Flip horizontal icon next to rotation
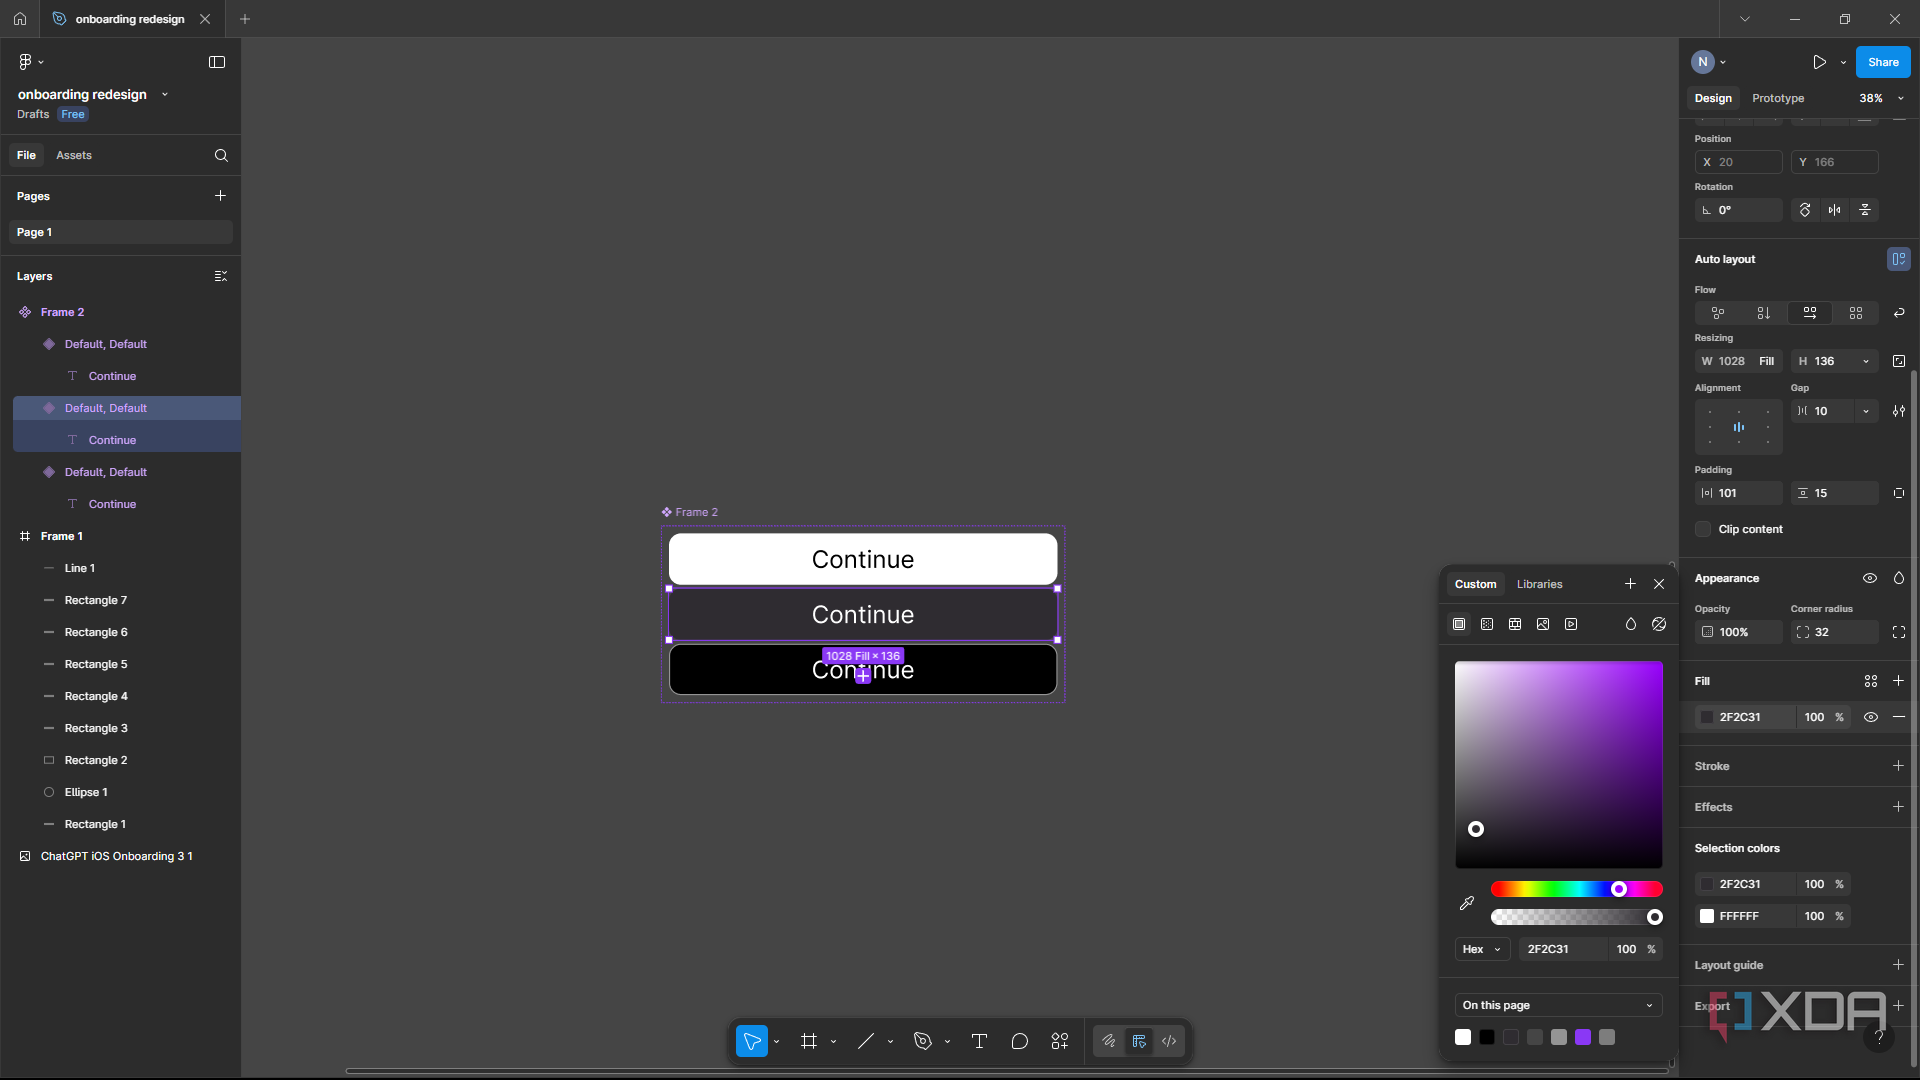 (1835, 210)
